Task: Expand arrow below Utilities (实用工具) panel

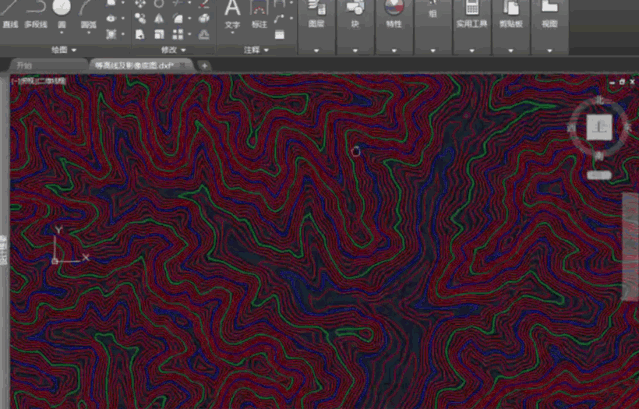Action: pos(472,51)
